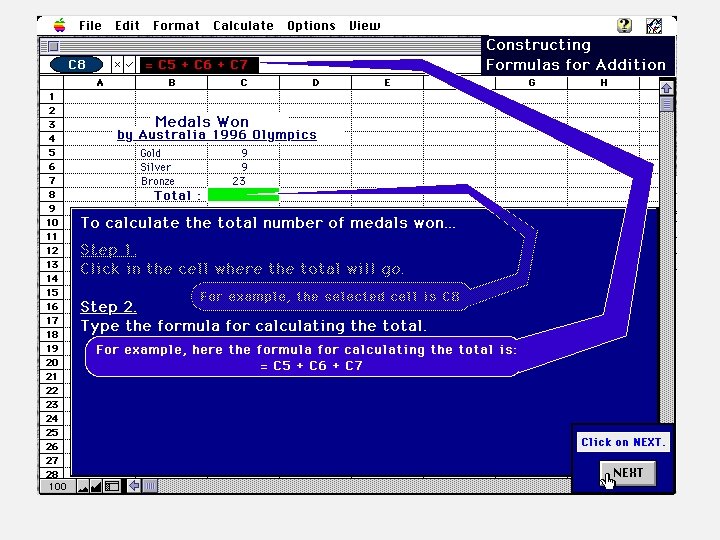The image size is (720, 540).
Task: Select column C header
Action: pyautogui.click(x=243, y=83)
